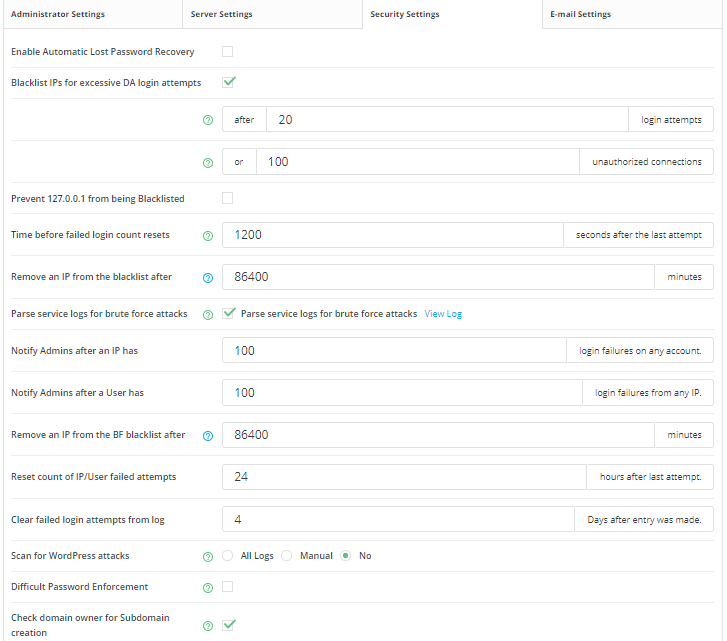Image resolution: width=727 pixels, height=641 pixels.
Task: Open help for unauthorized connections threshold
Action: (208, 163)
